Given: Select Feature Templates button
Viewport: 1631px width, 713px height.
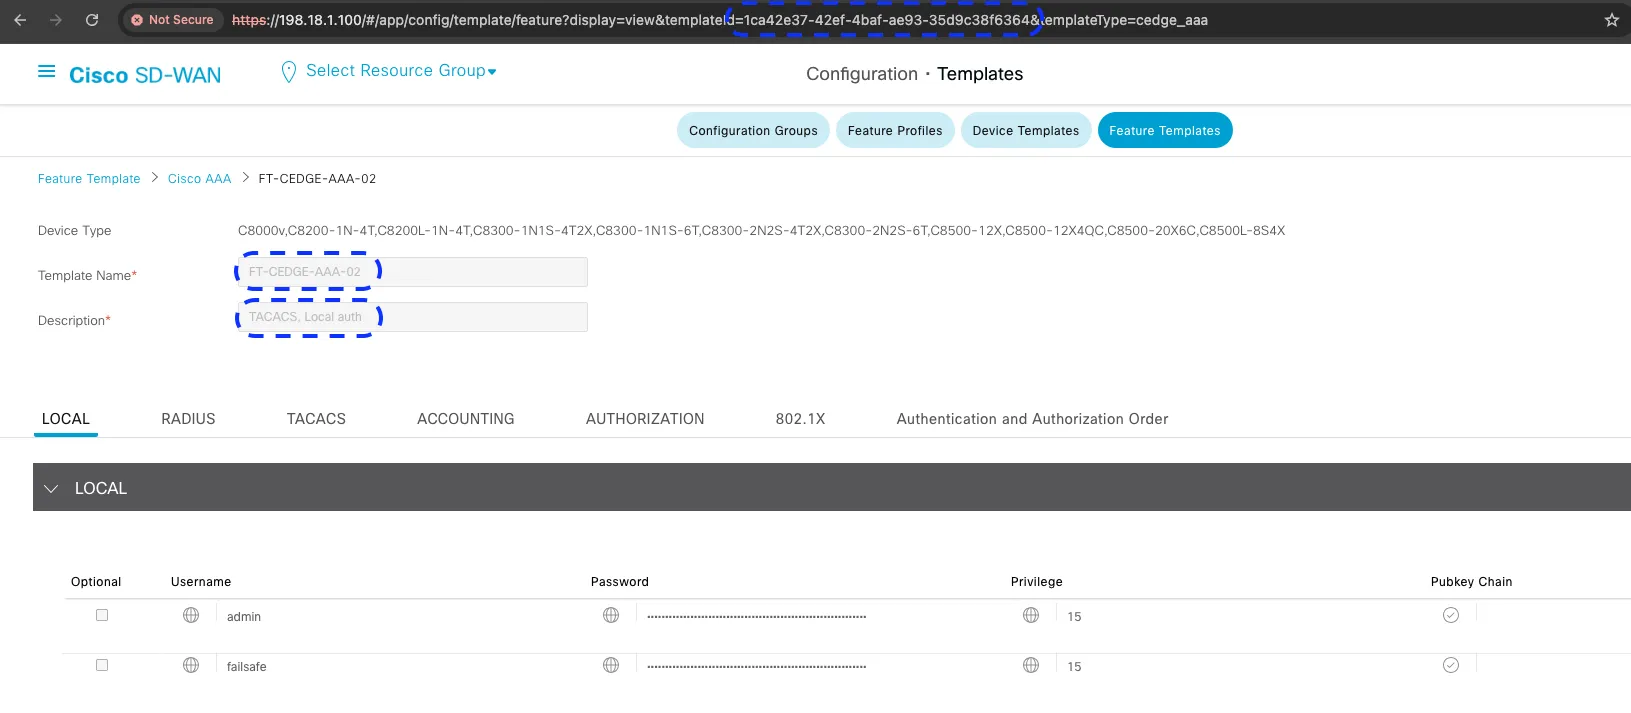Looking at the screenshot, I should 1165,130.
